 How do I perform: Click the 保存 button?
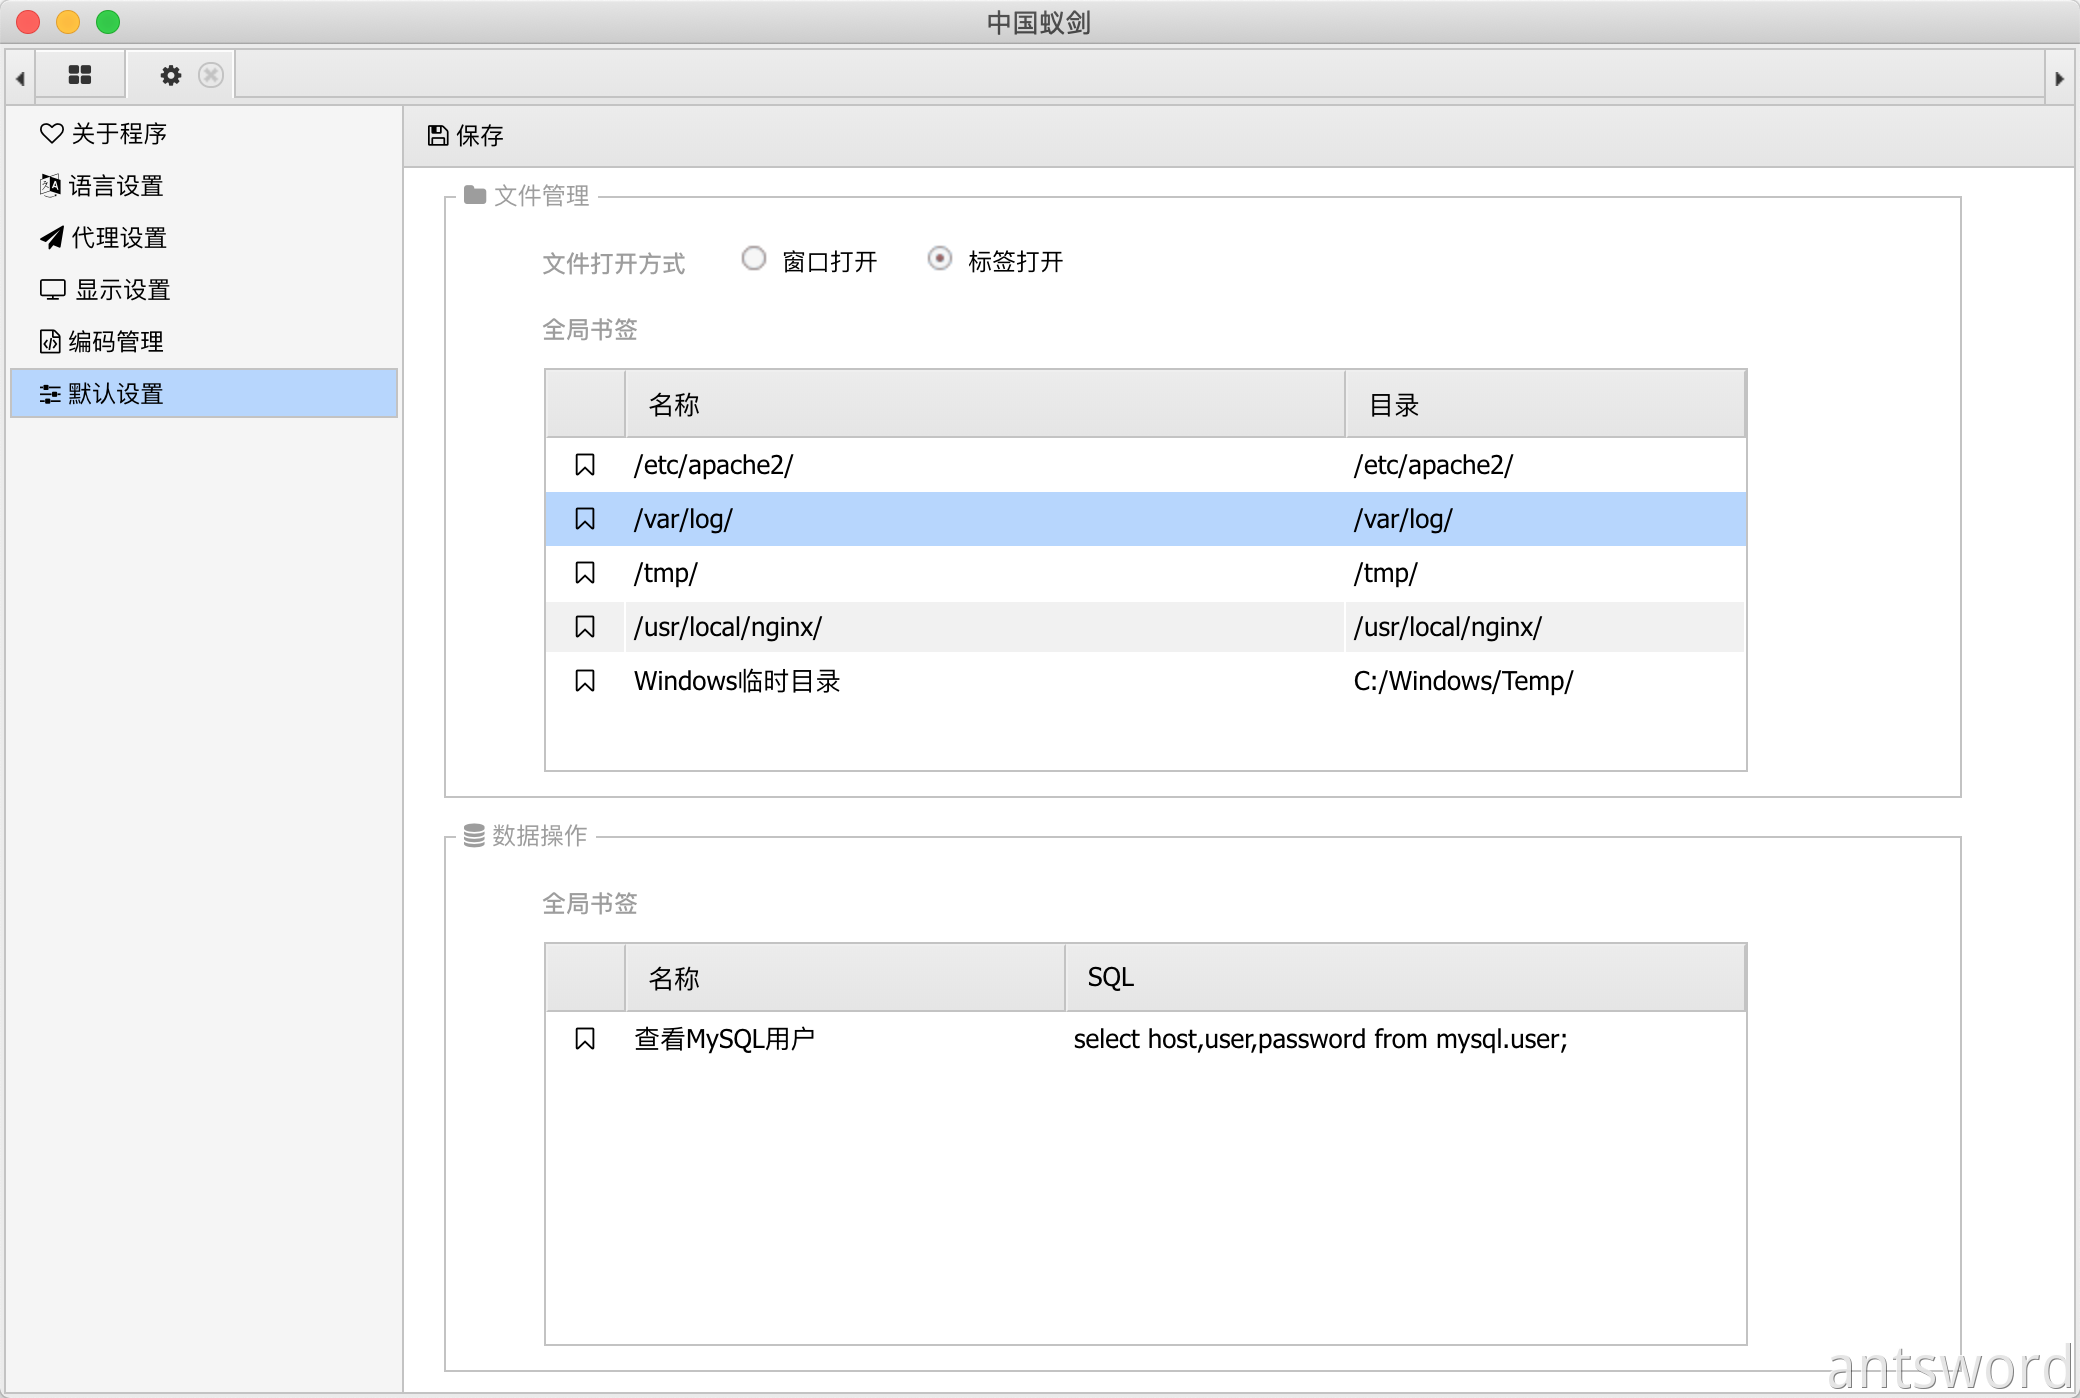pyautogui.click(x=466, y=135)
